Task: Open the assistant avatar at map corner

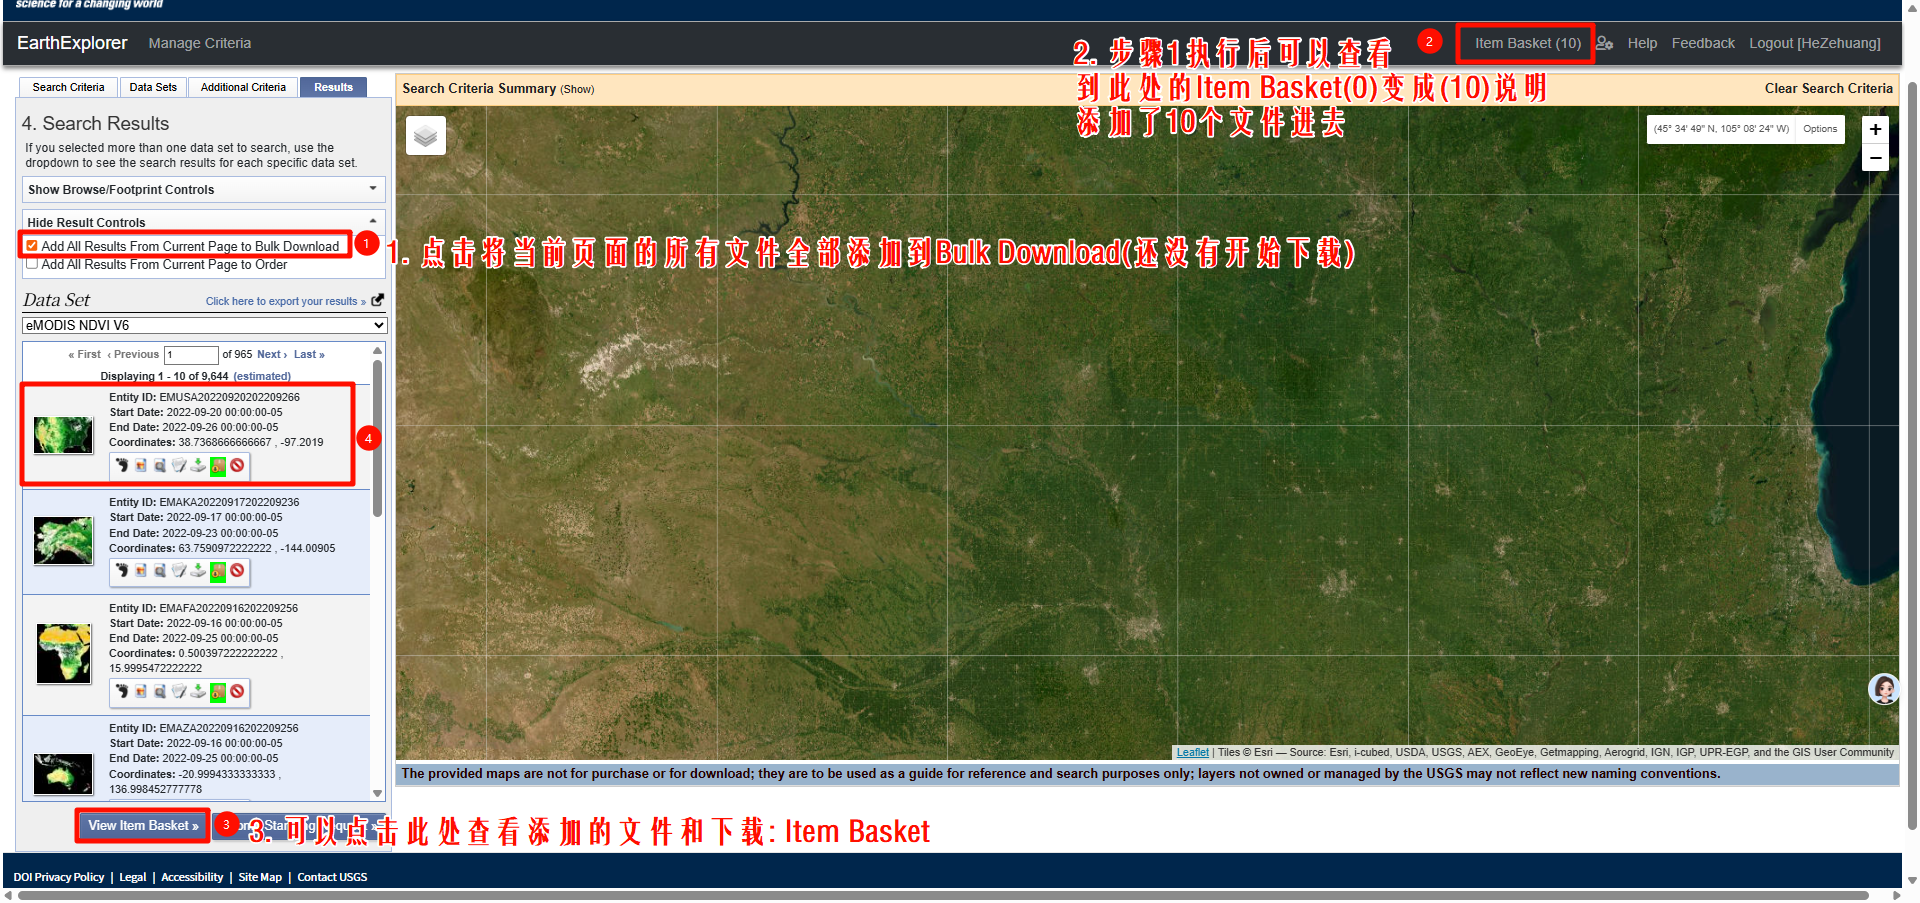Action: coord(1884,689)
